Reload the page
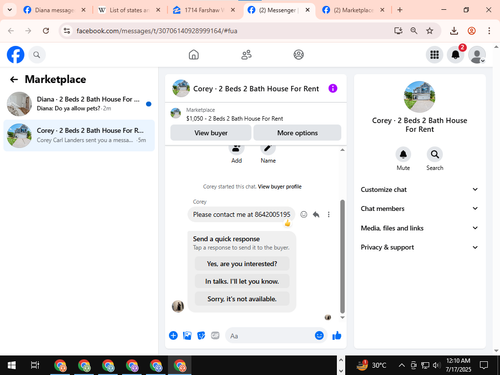The image size is (500, 375). tap(46, 31)
